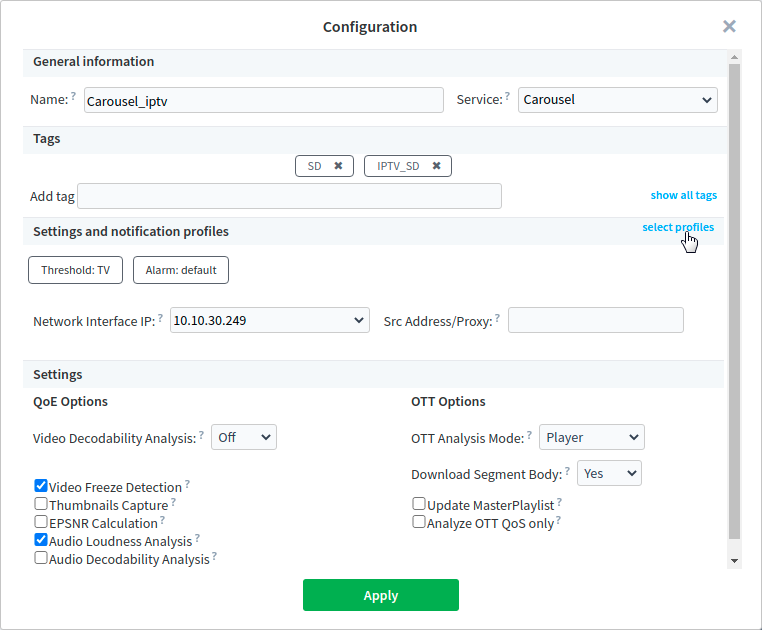Click the Name input field
The image size is (762, 630).
tap(264, 100)
